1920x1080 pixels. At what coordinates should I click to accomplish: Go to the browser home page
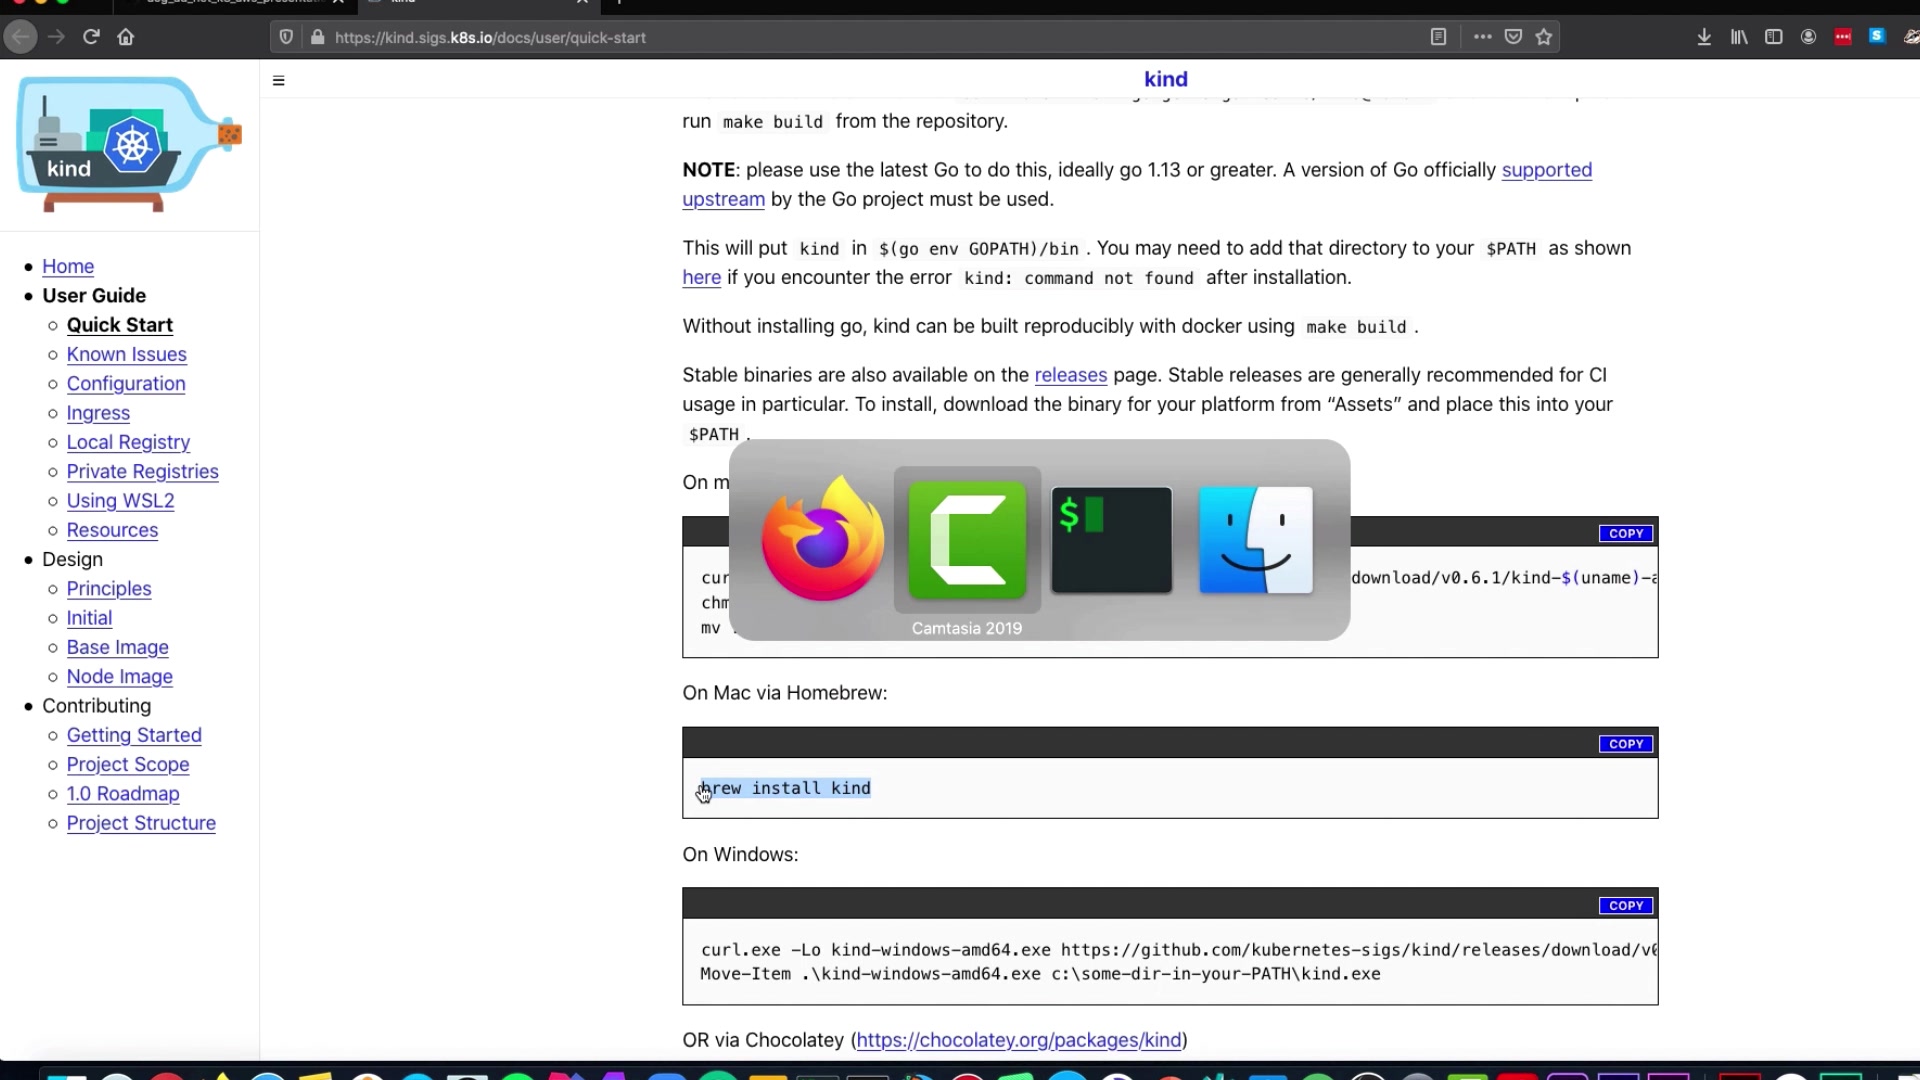coord(126,37)
